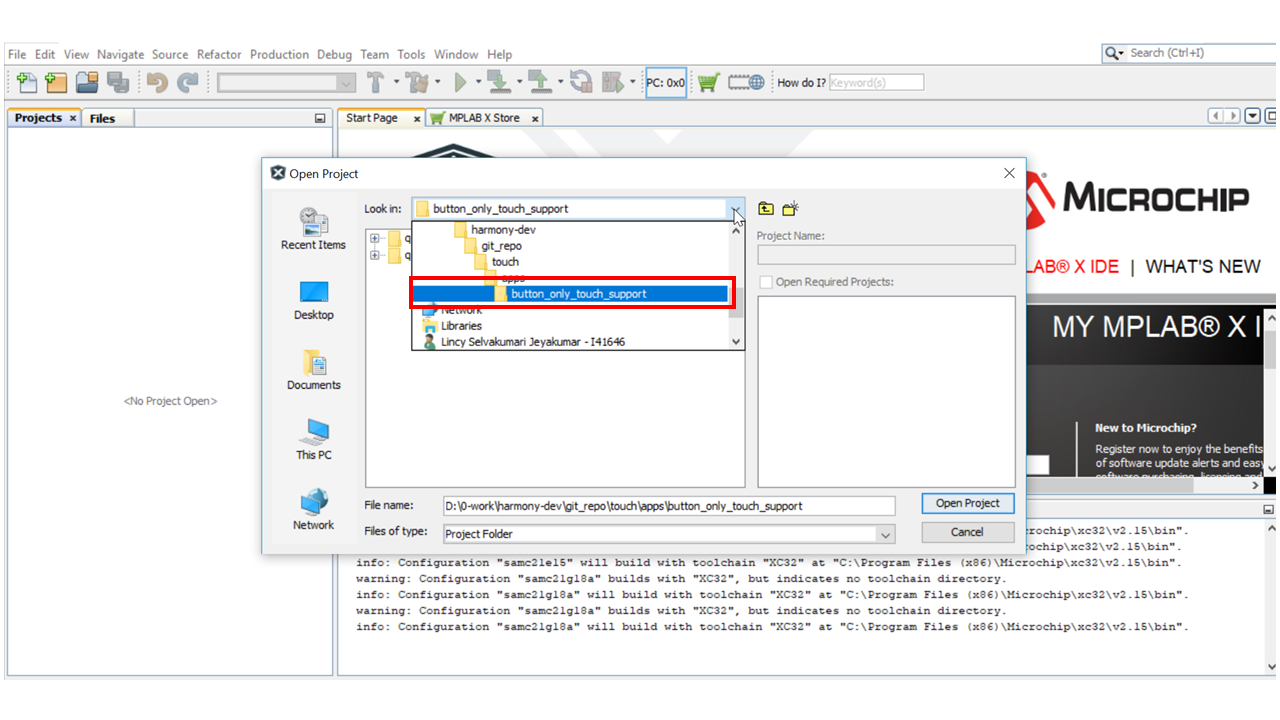Viewport: 1280px width, 720px height.
Task: Select the Recent Items shortcut
Action: [x=313, y=229]
